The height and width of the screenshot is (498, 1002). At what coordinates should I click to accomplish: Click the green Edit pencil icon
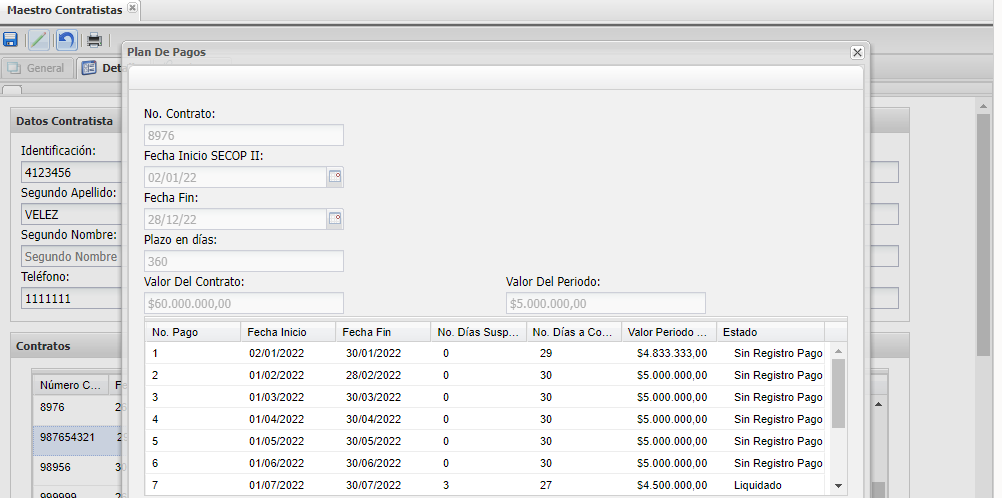[x=38, y=40]
